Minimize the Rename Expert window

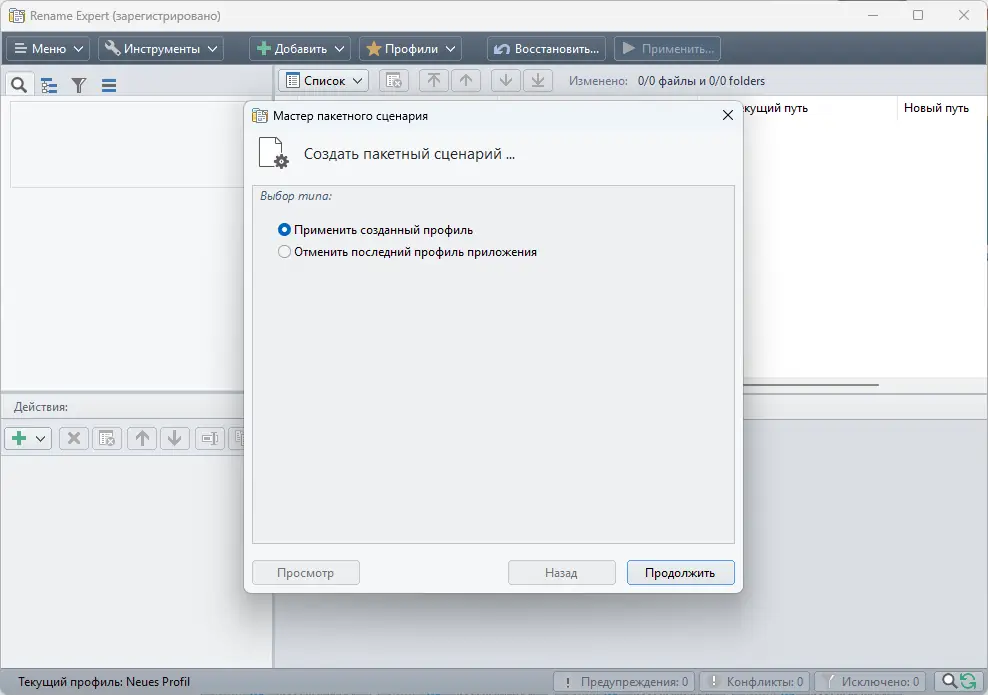pyautogui.click(x=873, y=15)
